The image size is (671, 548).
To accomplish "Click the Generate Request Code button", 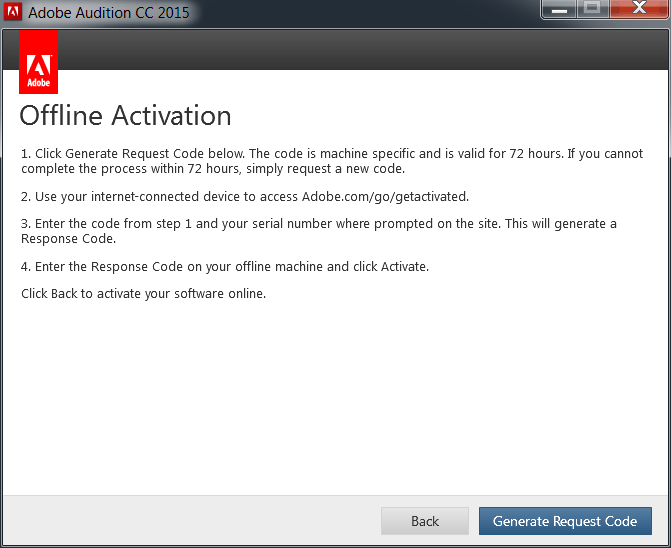I will [565, 521].
